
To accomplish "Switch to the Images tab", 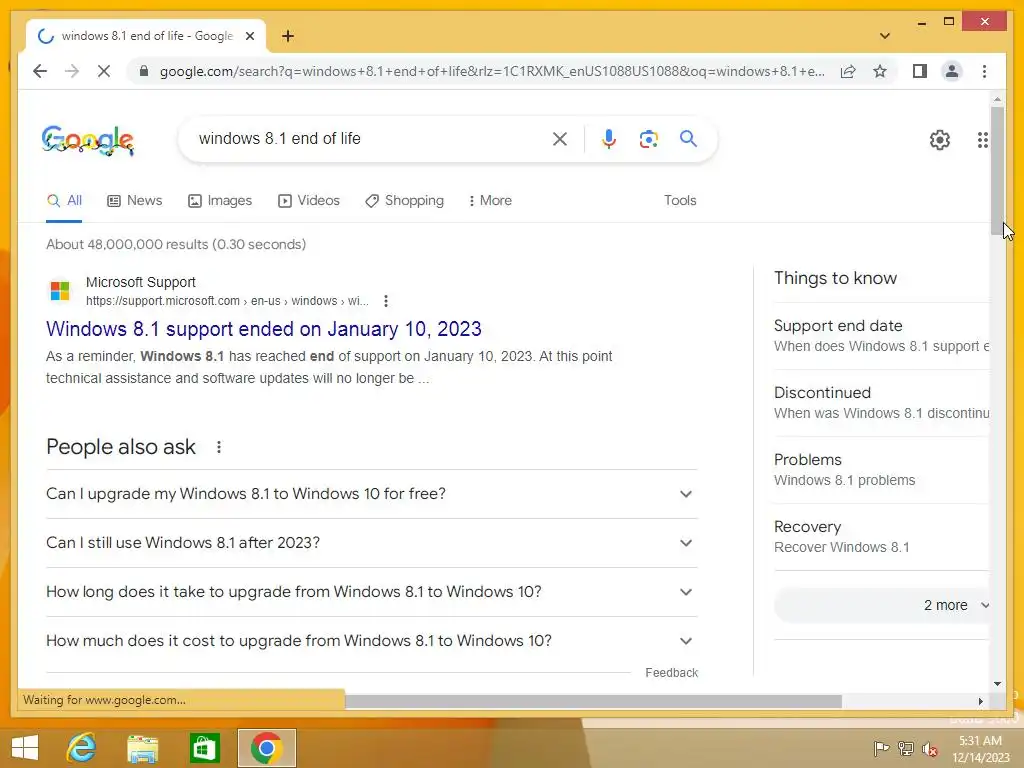I will tap(220, 200).
